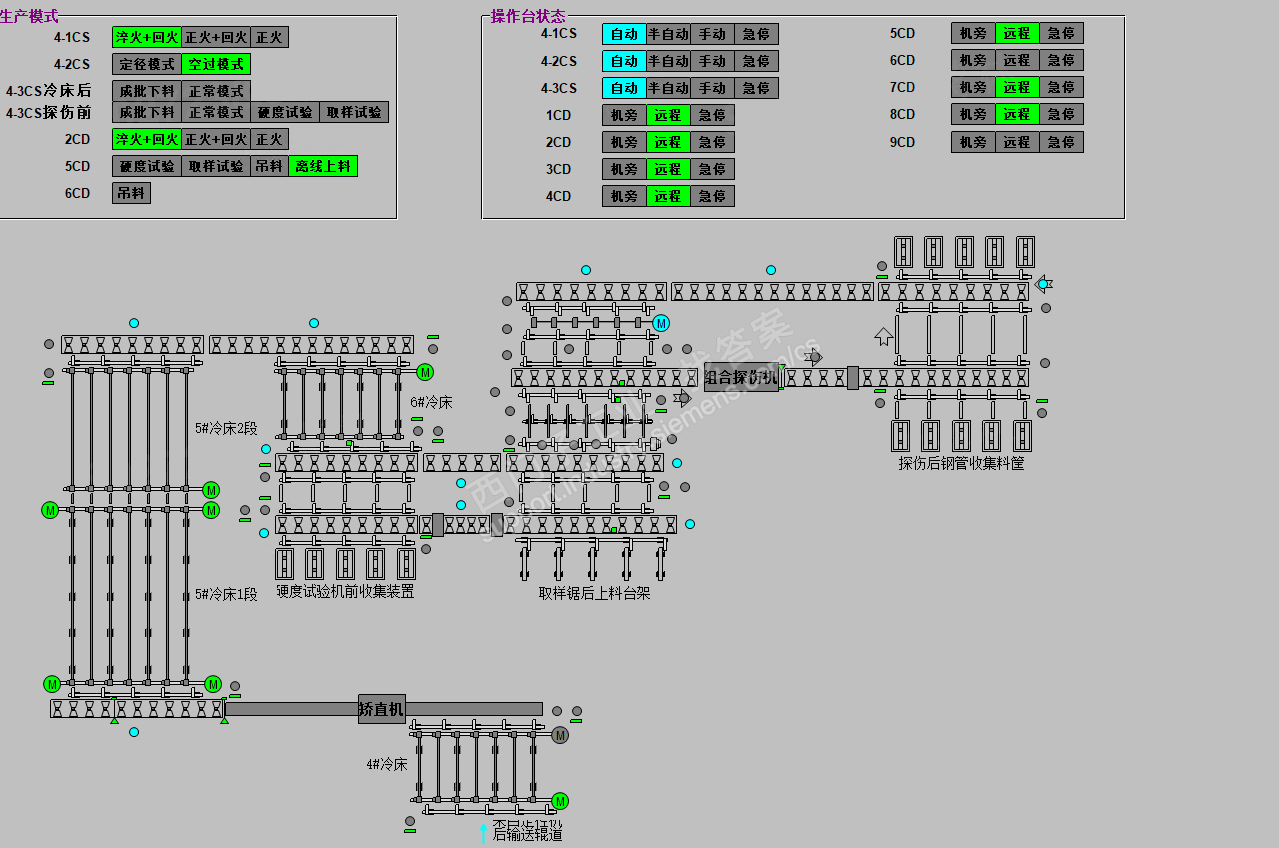Set 4-1CS console to 自动
Viewport: 1279px width, 848px height.
(x=624, y=34)
